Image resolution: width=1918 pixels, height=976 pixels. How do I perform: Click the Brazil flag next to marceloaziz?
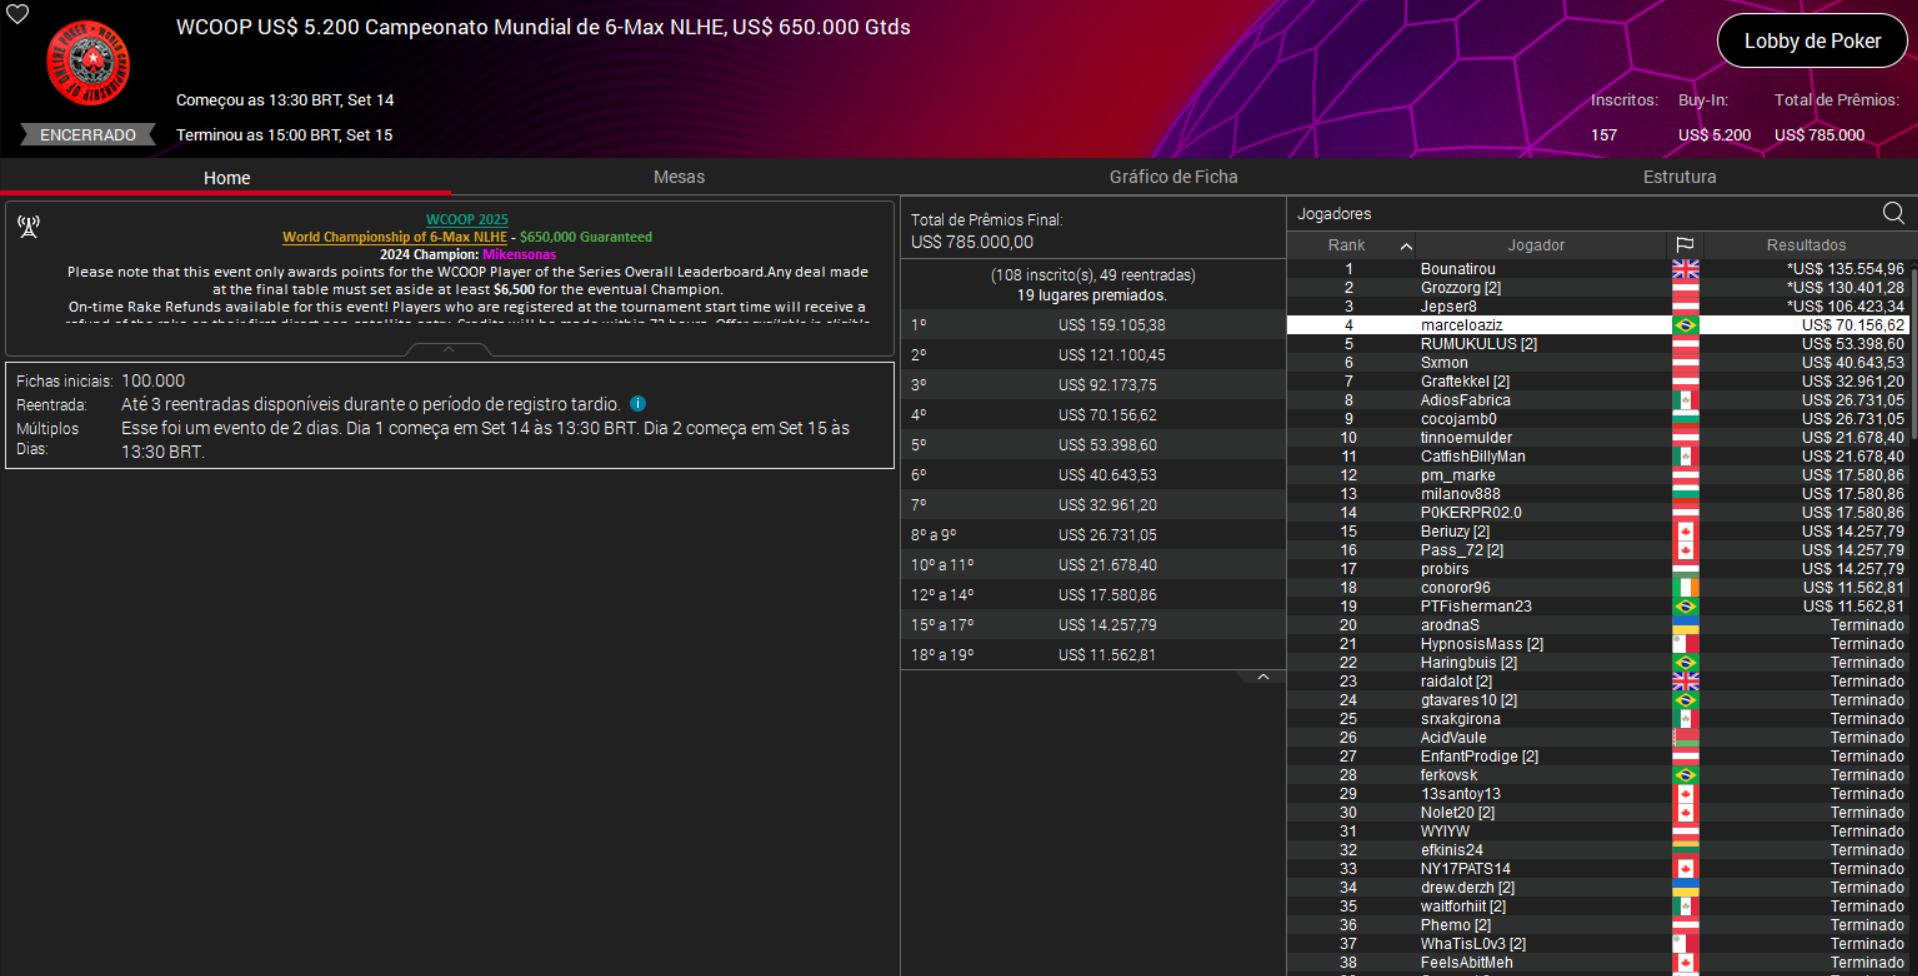[1685, 325]
